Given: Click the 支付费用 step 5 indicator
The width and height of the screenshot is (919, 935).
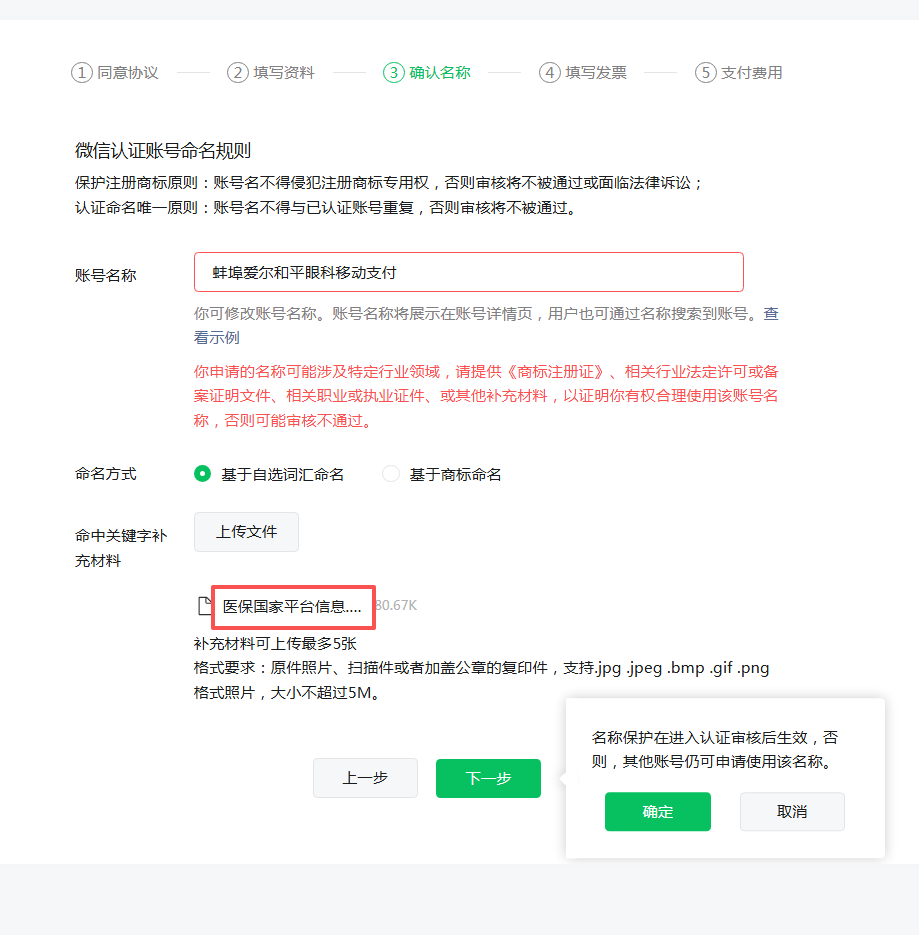Looking at the screenshot, I should [739, 73].
